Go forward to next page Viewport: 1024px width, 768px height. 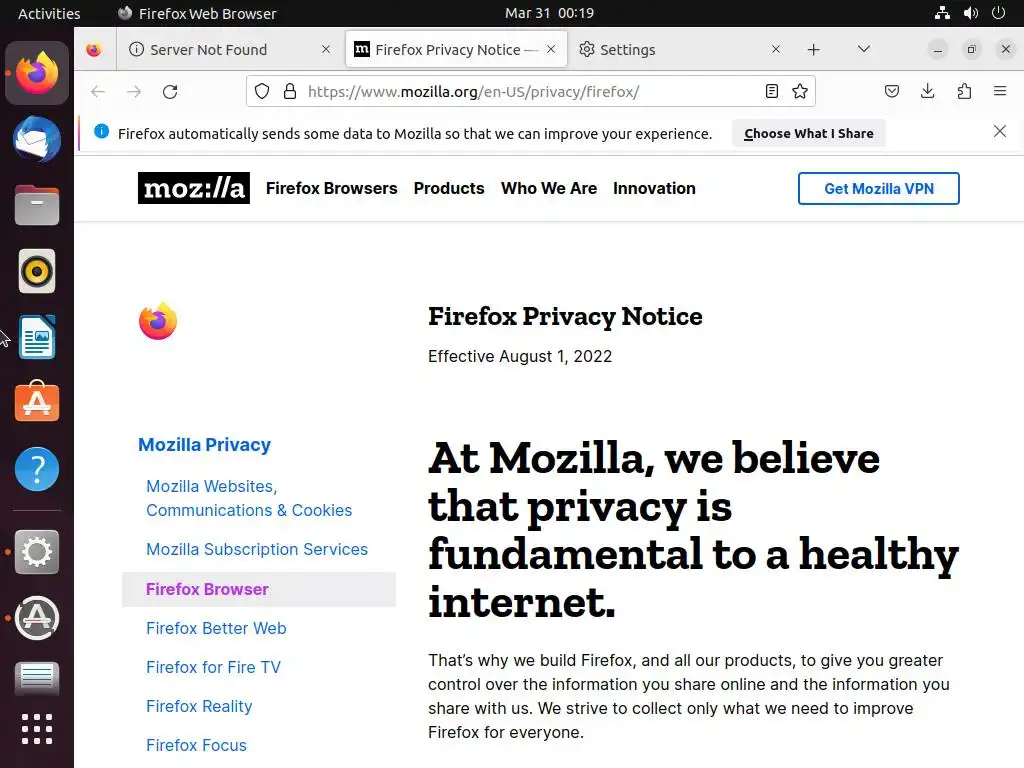tap(134, 91)
